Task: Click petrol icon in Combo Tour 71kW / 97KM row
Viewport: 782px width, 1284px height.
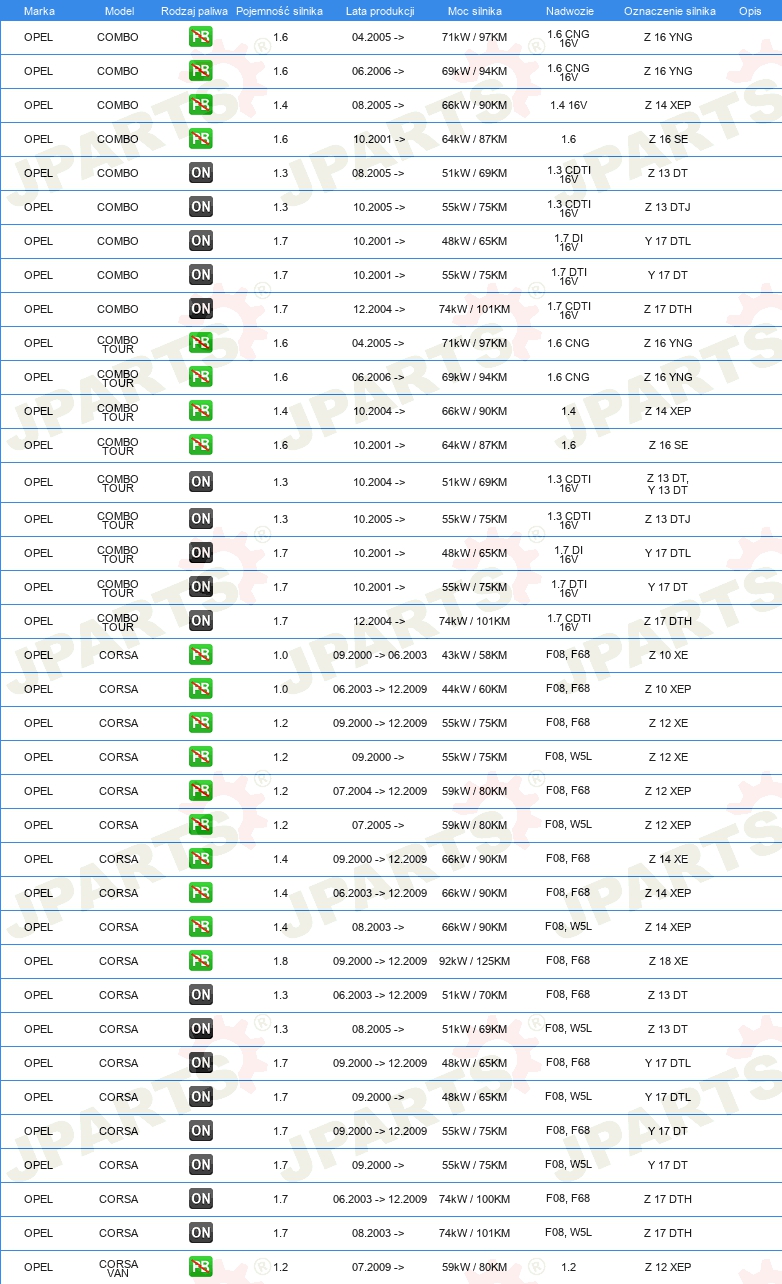Action: tap(201, 343)
